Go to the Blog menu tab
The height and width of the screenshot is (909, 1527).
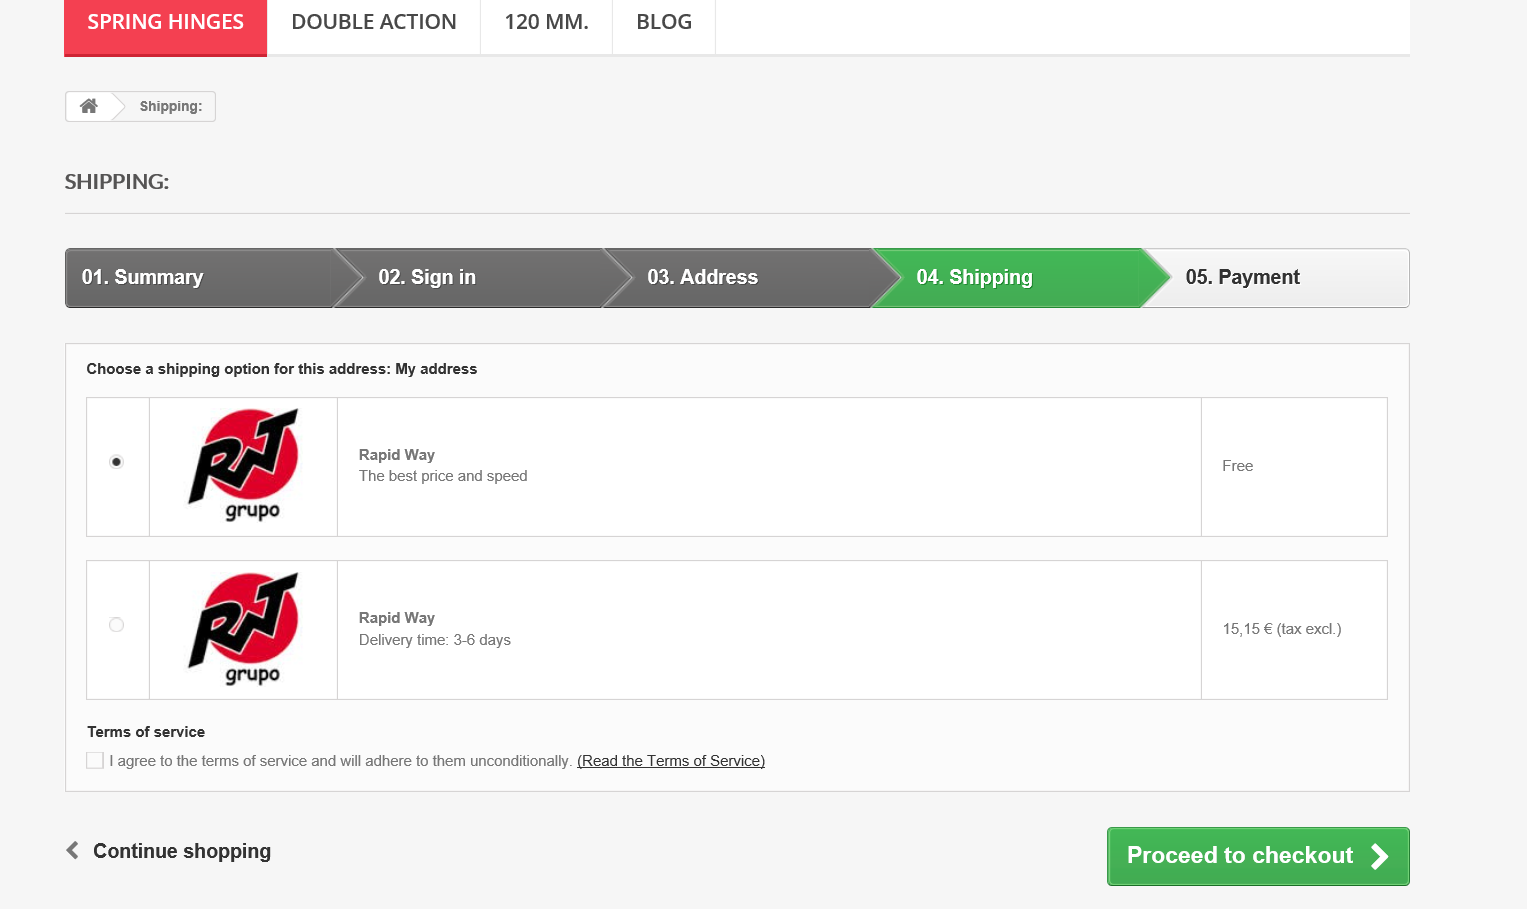click(664, 23)
